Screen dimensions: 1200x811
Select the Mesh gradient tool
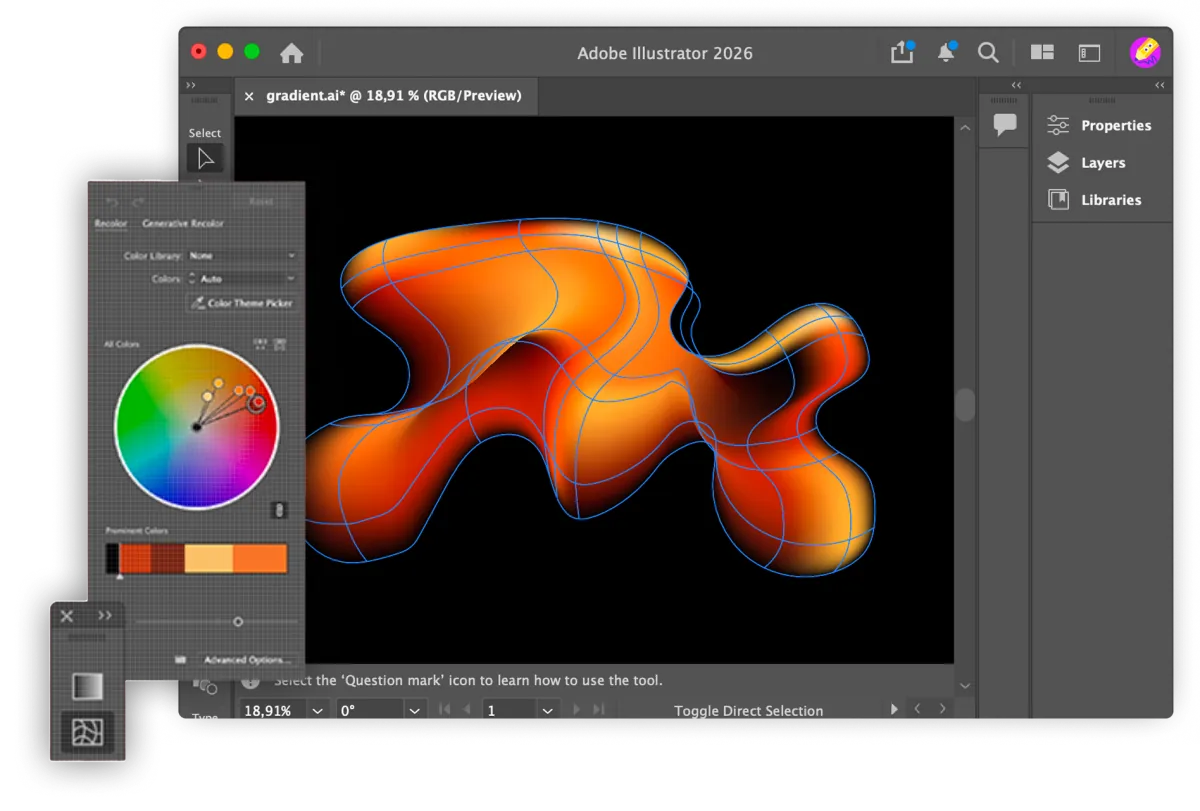coord(87,734)
